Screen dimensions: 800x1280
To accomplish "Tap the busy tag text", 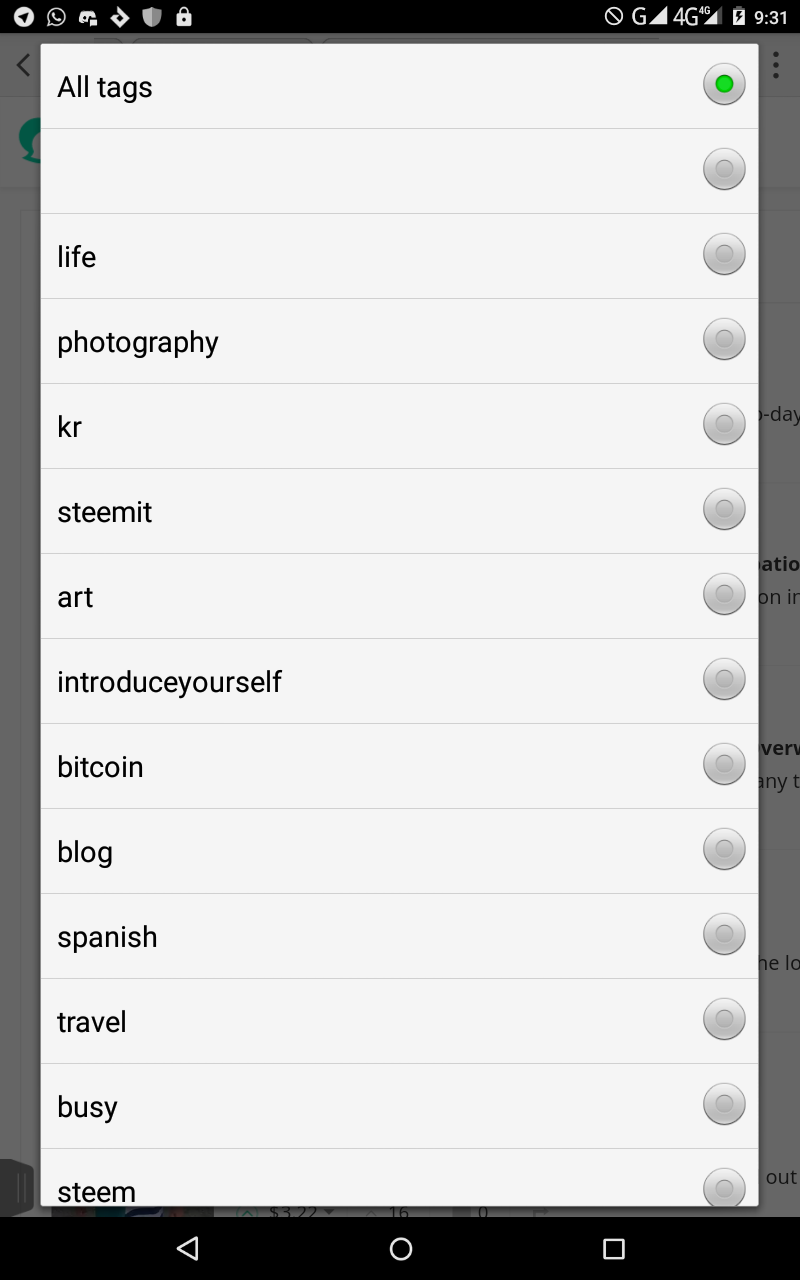I will pos(87,1107).
